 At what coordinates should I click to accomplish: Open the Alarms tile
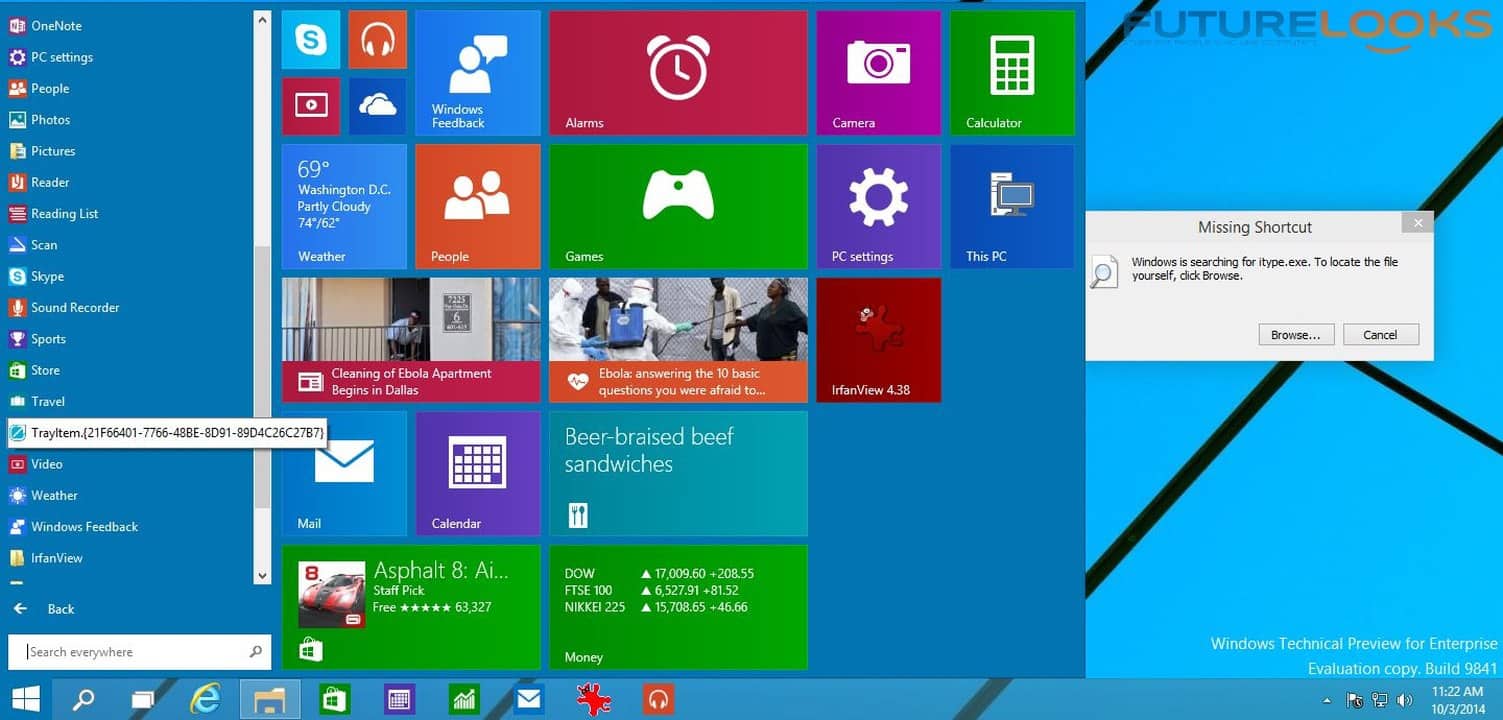(x=678, y=73)
